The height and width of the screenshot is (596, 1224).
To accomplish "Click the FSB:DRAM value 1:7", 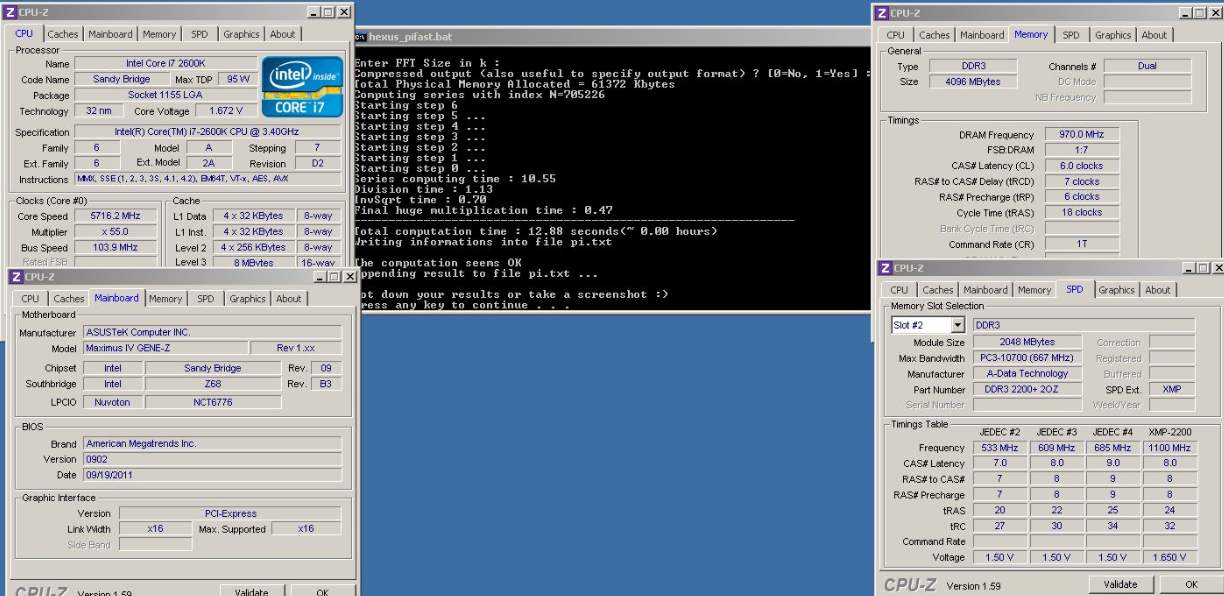I will coord(1082,150).
